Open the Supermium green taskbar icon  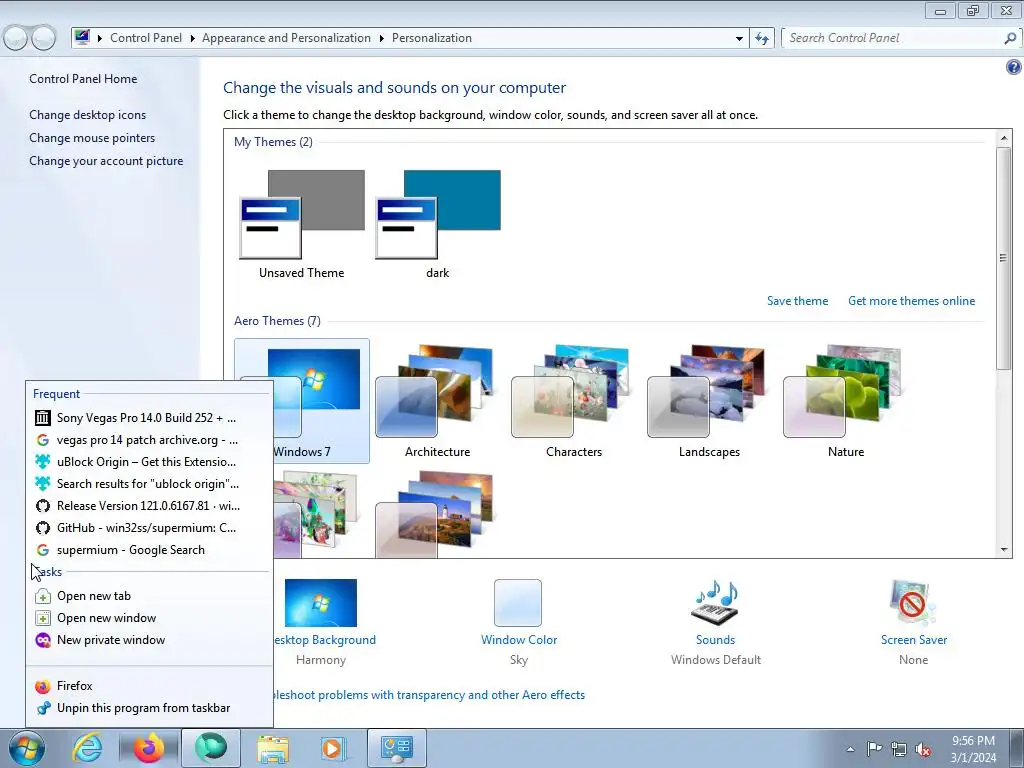(210, 748)
